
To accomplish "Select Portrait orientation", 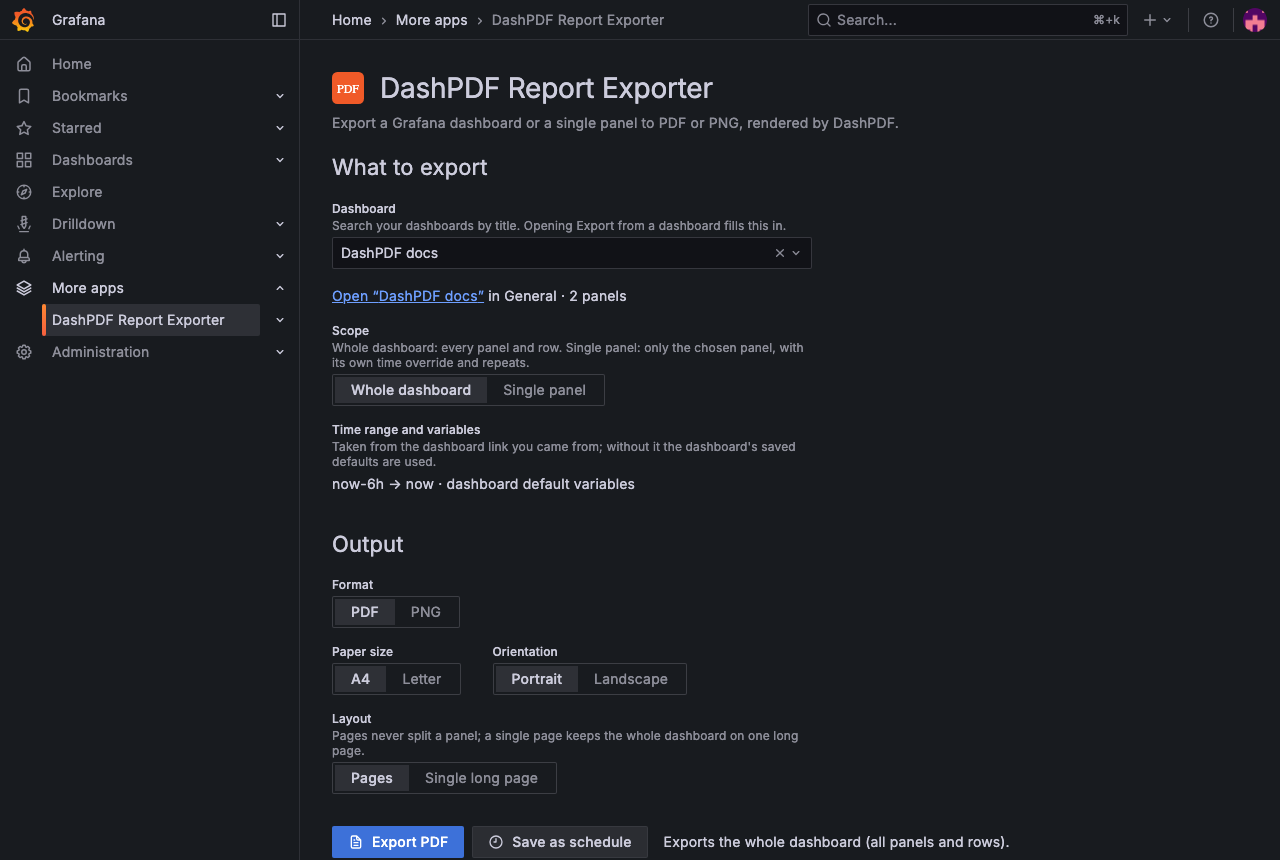I will tap(537, 679).
